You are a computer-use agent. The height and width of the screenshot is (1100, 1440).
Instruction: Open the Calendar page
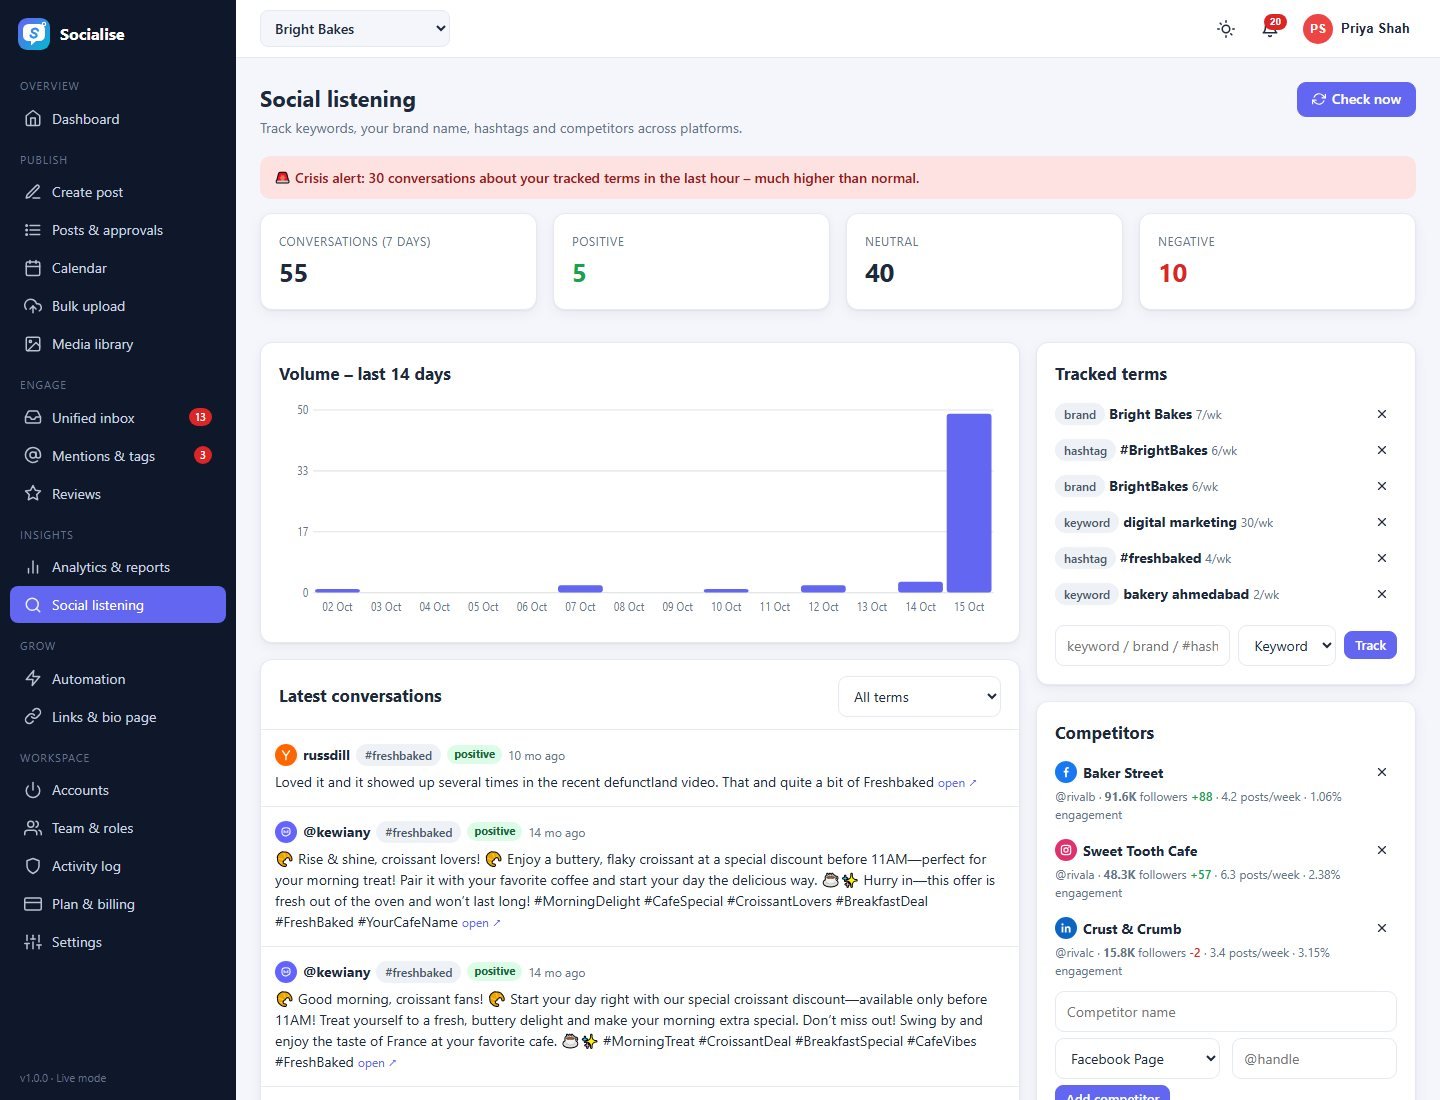[118, 268]
